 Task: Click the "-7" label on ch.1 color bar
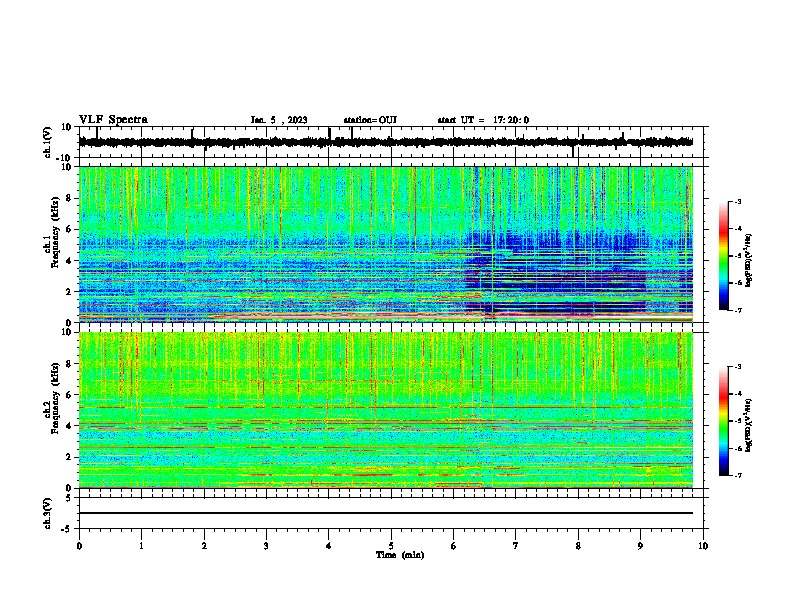(737, 310)
